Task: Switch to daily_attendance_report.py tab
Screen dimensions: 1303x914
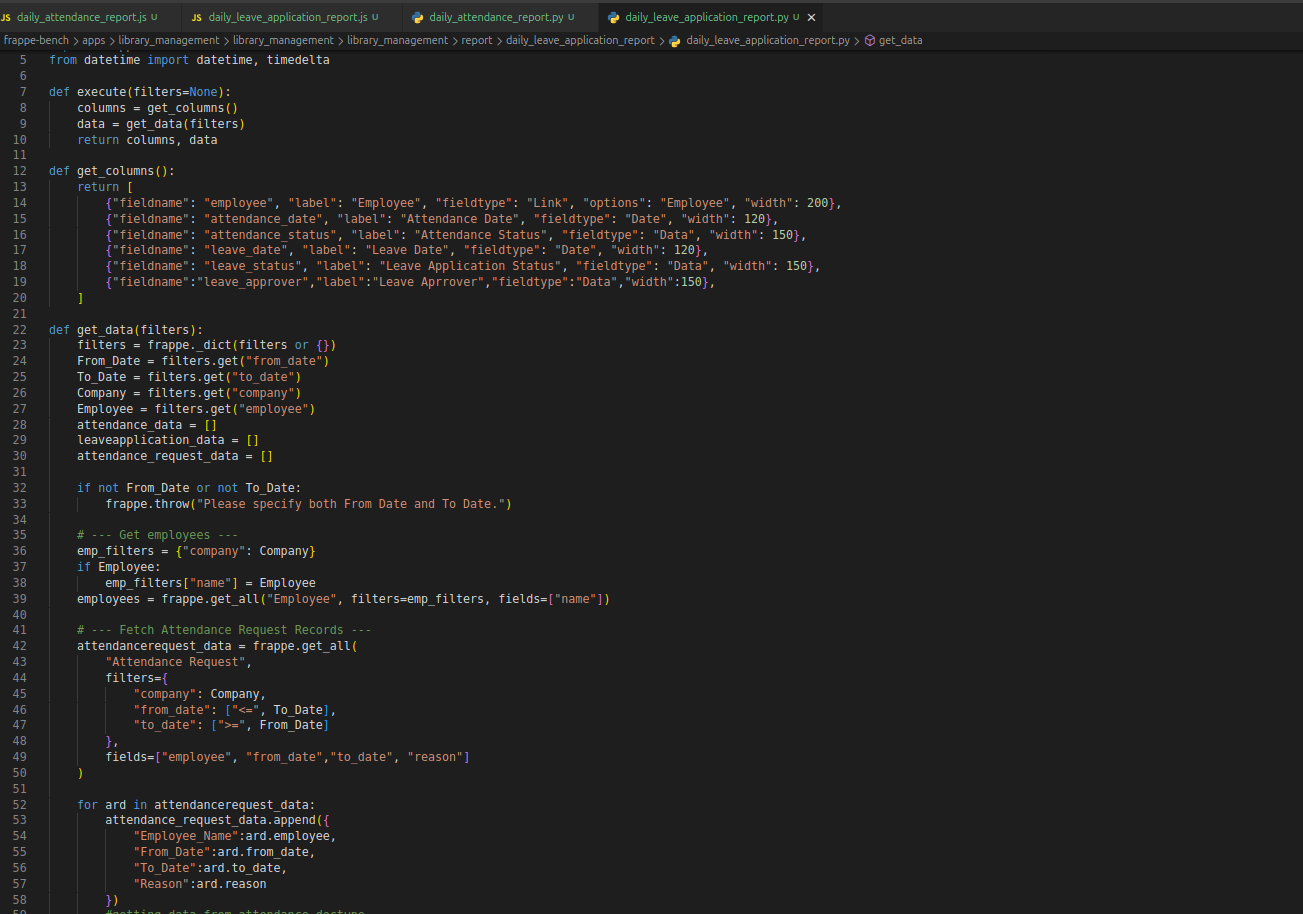Action: [496, 18]
